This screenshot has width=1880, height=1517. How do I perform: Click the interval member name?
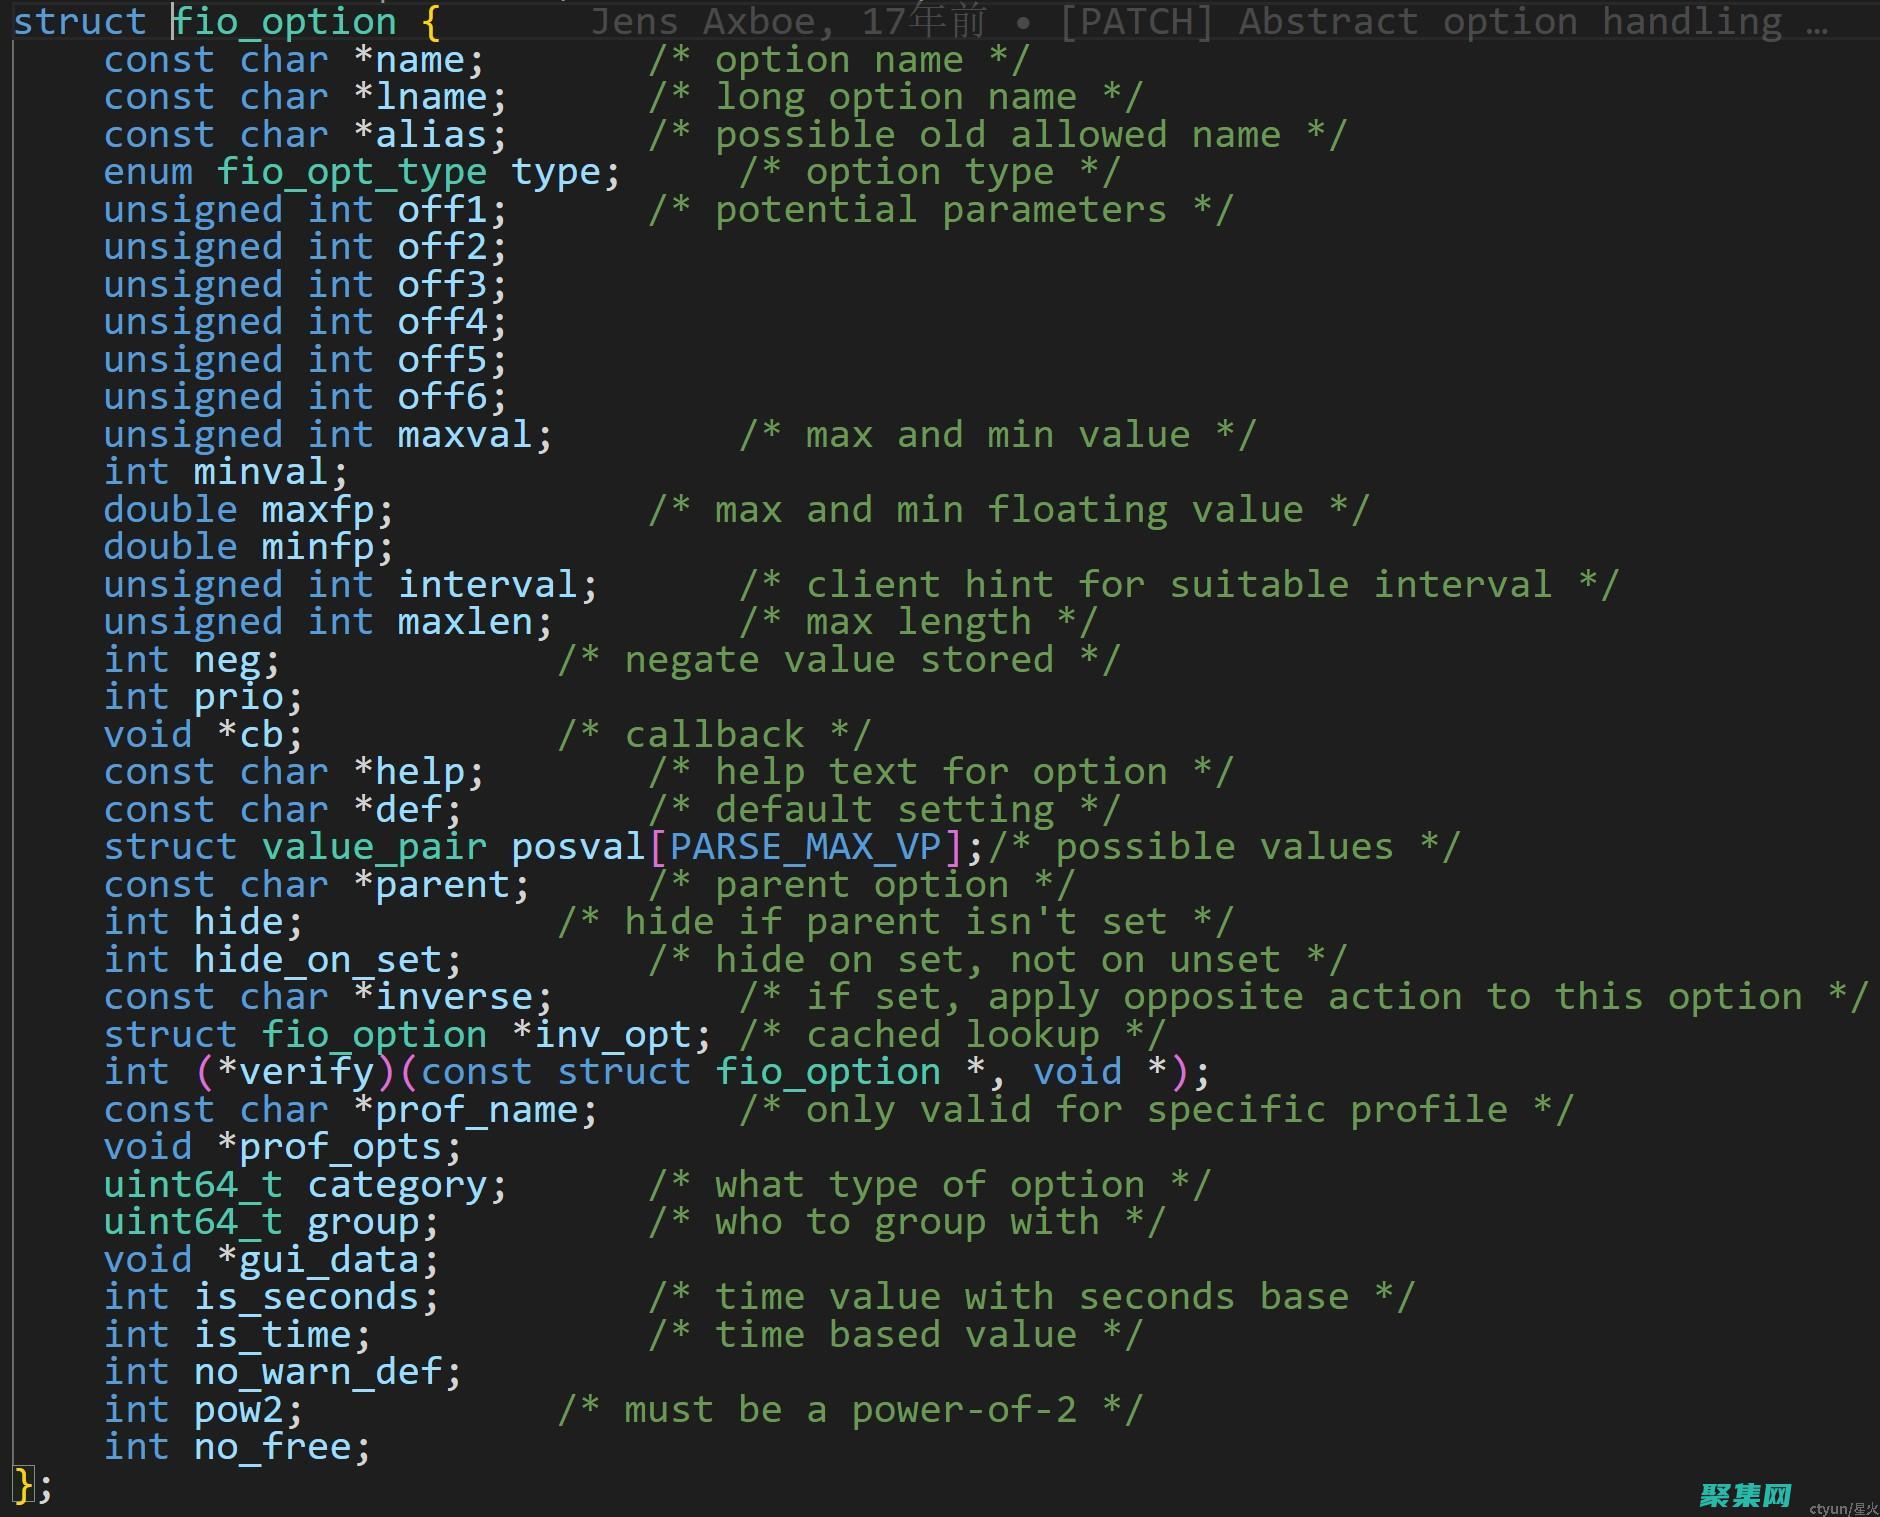pos(487,585)
